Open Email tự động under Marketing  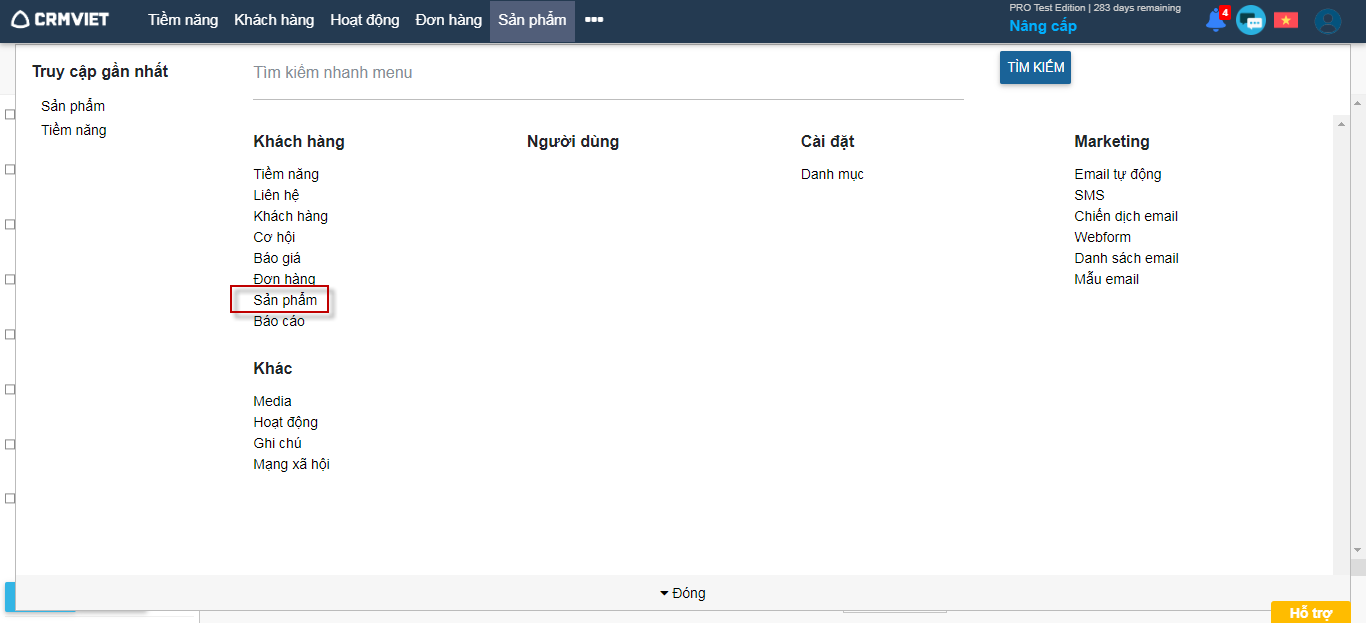[x=1117, y=174]
